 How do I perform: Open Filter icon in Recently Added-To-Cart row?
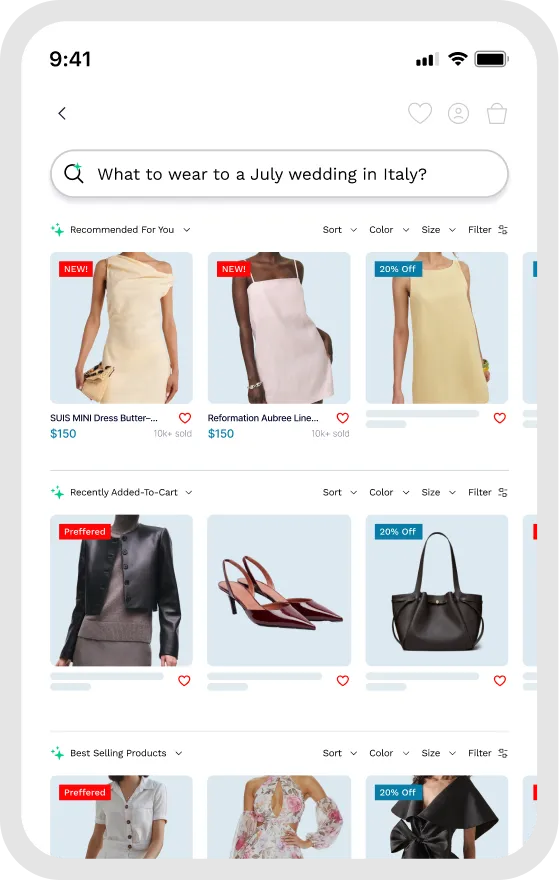(503, 492)
